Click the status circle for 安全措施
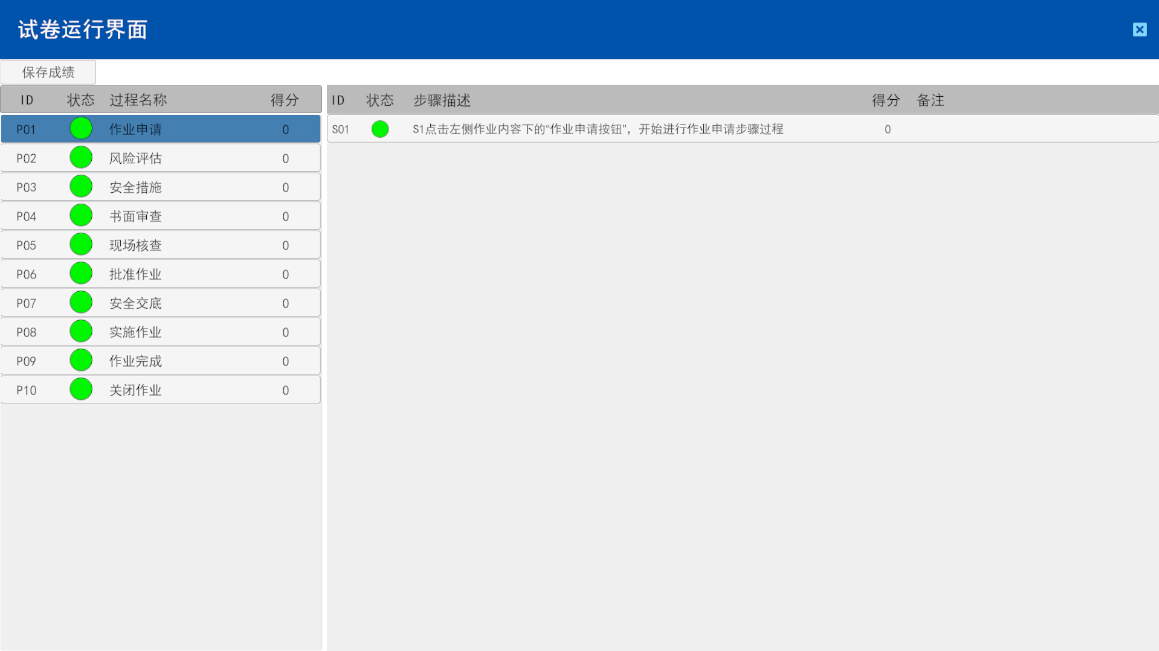Viewport: 1159px width, 651px height. 80,186
